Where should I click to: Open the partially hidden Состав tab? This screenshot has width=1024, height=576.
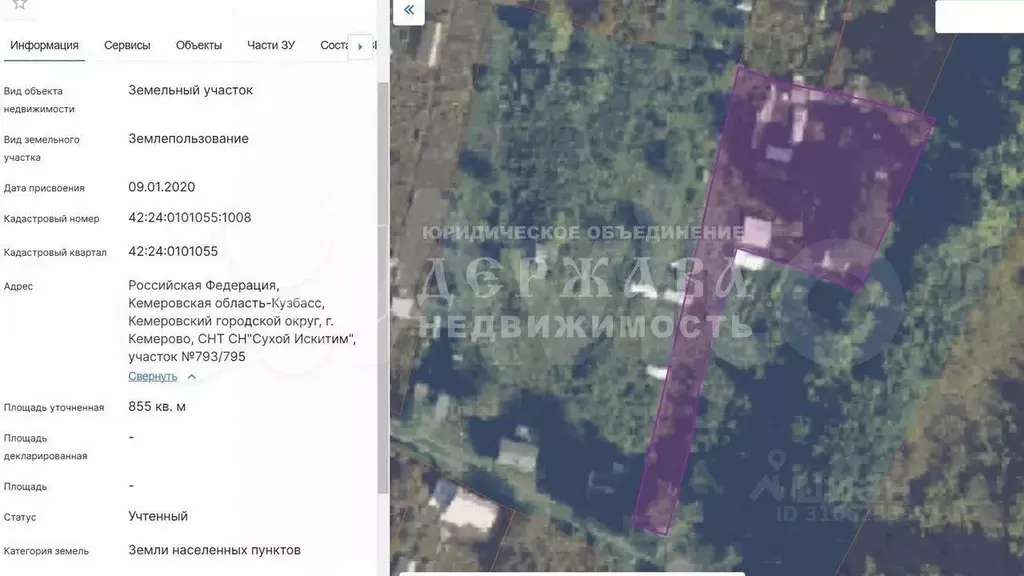[x=334, y=45]
